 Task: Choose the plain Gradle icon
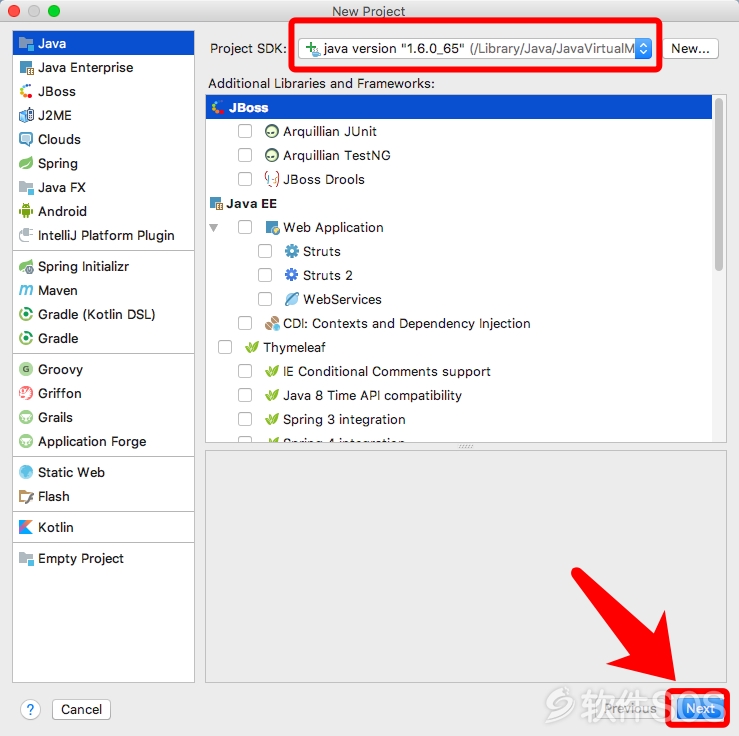tap(26, 338)
